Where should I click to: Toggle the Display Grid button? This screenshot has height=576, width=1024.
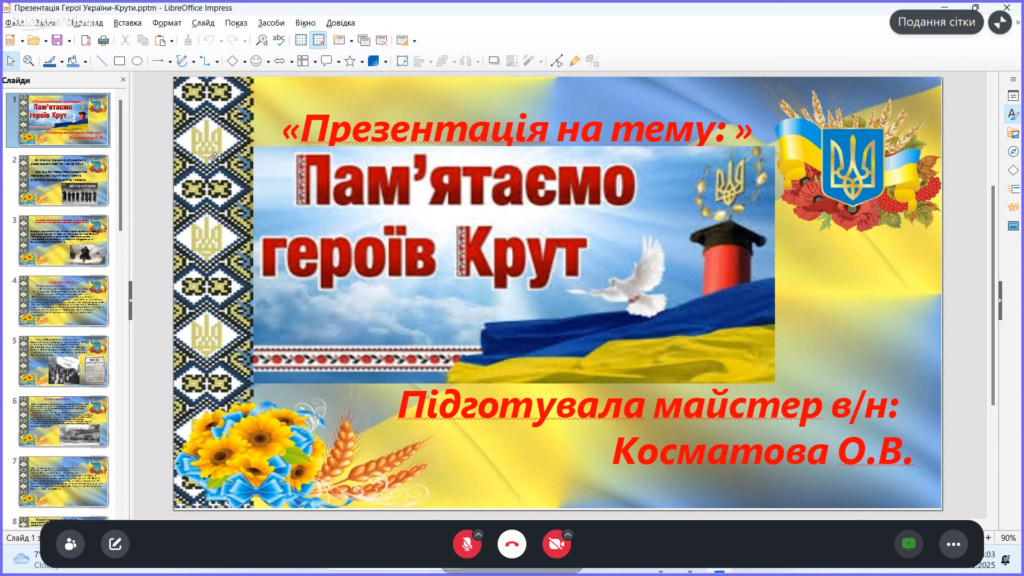coord(301,40)
